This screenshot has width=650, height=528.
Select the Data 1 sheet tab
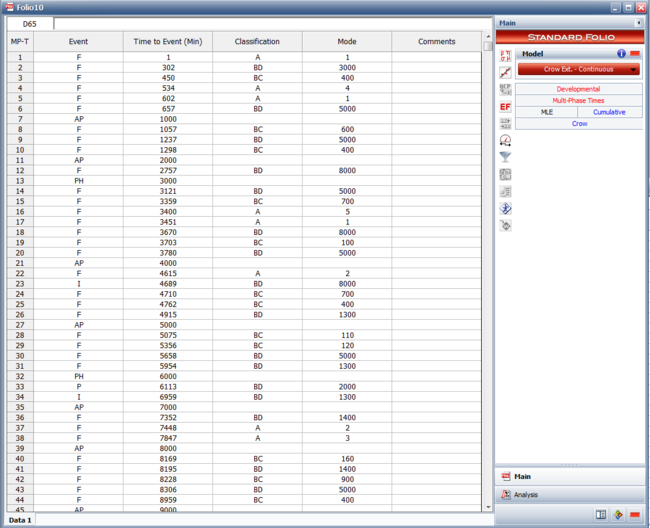coord(20,520)
